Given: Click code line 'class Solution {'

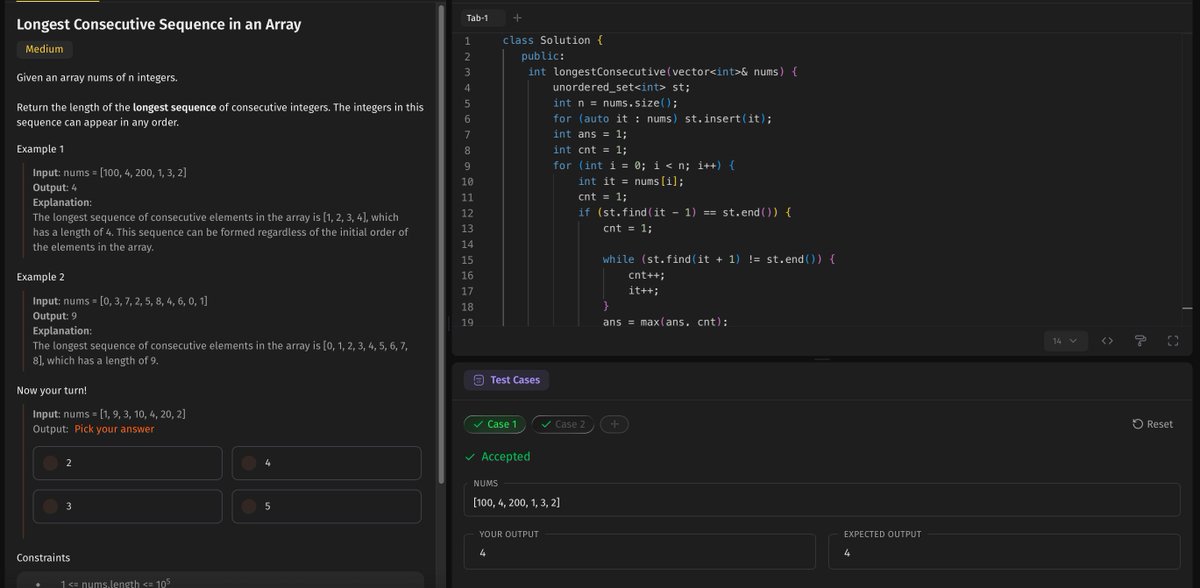Looking at the screenshot, I should 552,40.
